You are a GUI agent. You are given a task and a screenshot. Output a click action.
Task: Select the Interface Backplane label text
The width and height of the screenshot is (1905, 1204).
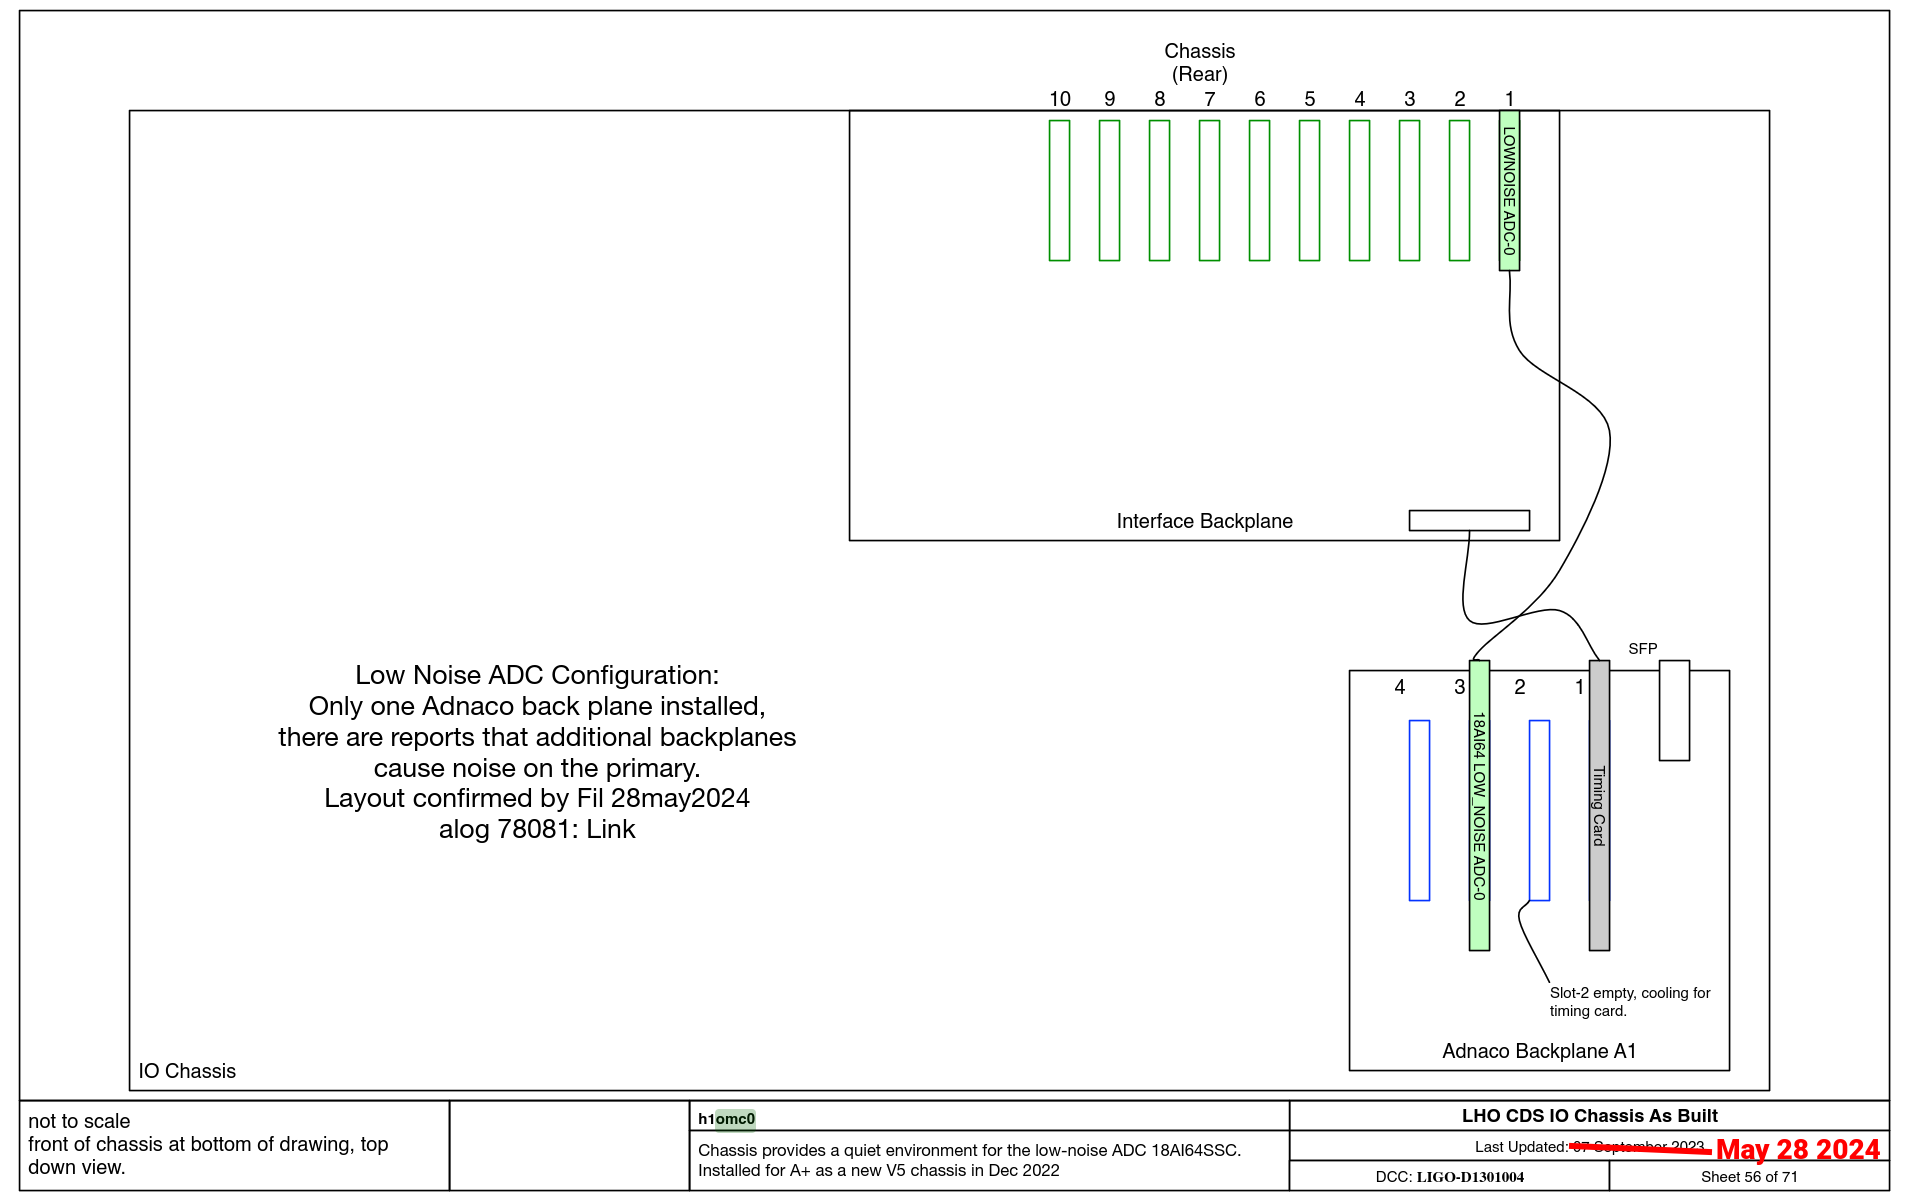(x=1204, y=521)
